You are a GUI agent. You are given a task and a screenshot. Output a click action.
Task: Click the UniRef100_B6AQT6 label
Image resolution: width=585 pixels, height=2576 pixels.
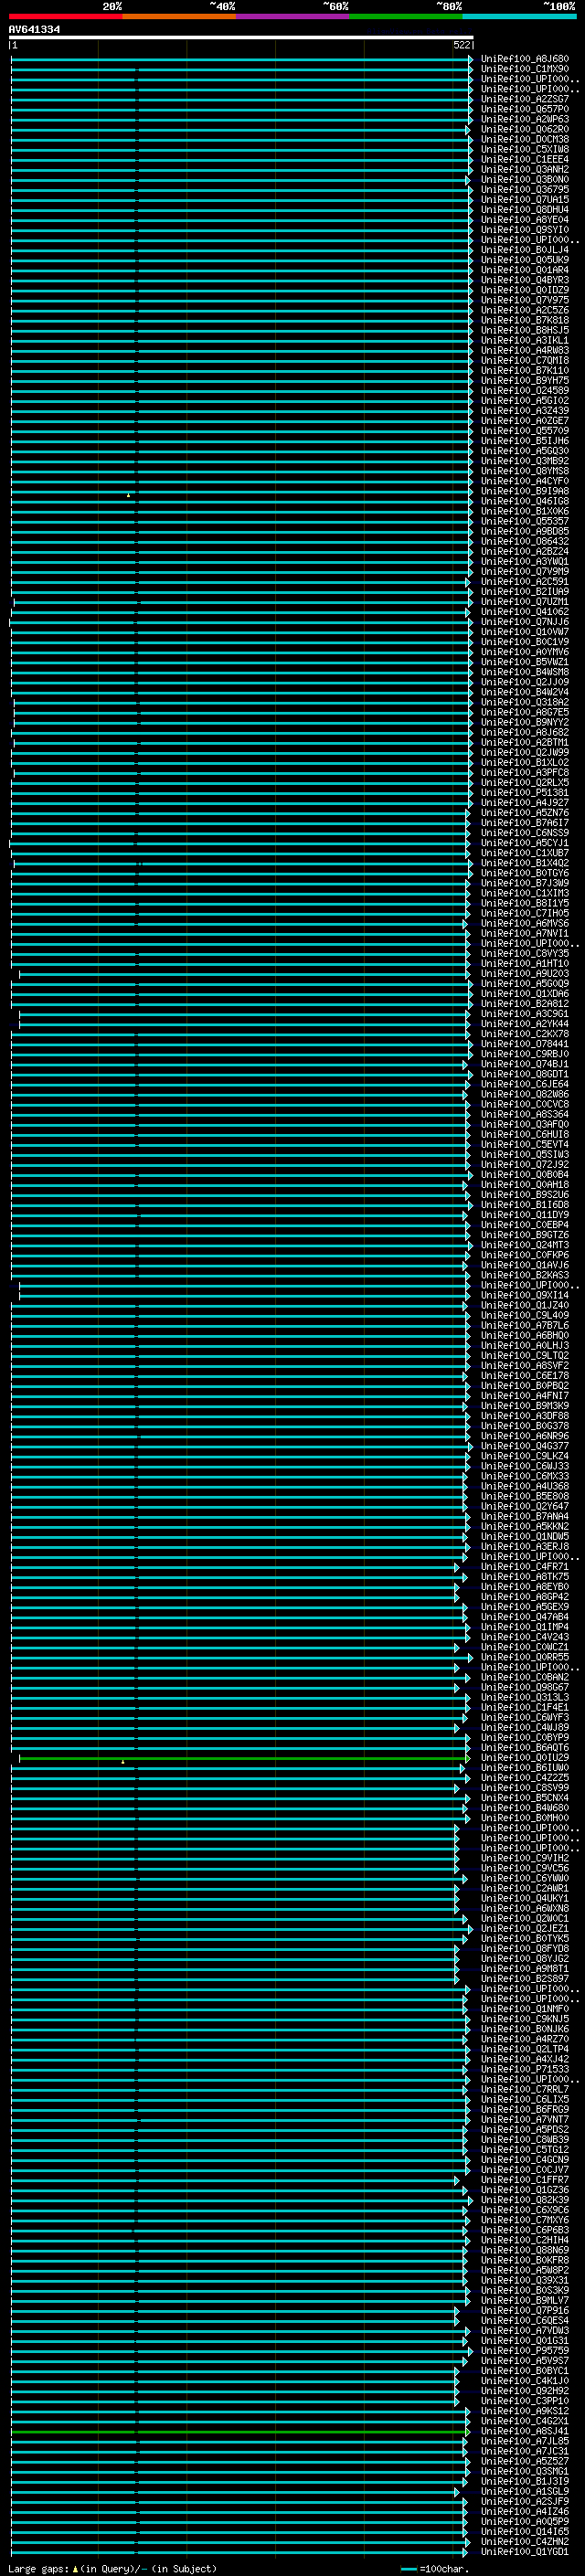tap(525, 1748)
